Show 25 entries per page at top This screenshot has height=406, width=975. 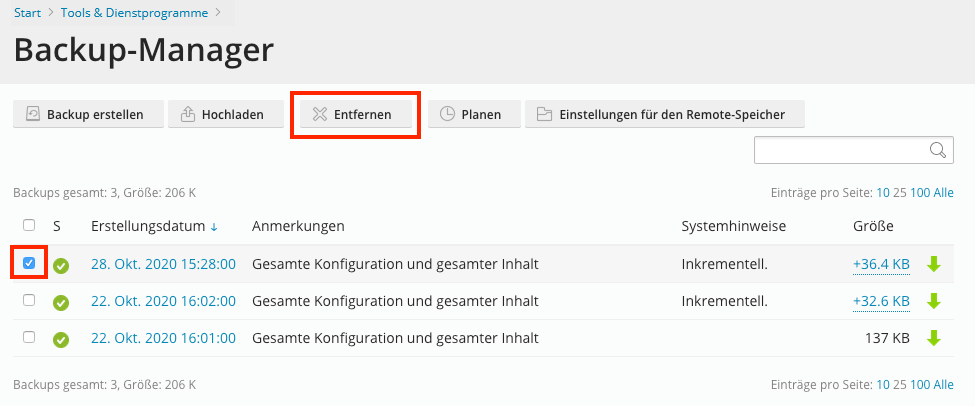[x=899, y=193]
